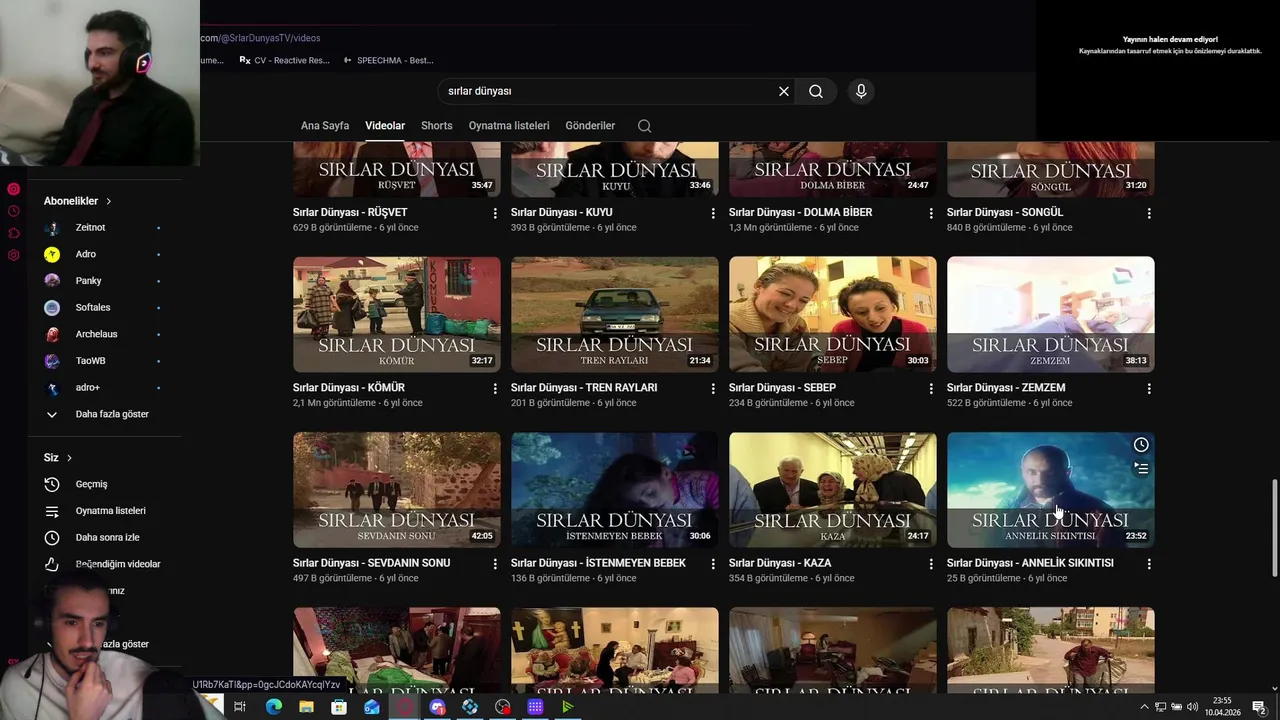Screen dimensions: 1280x720
Task: Open Task View on taskbar
Action: (240, 707)
